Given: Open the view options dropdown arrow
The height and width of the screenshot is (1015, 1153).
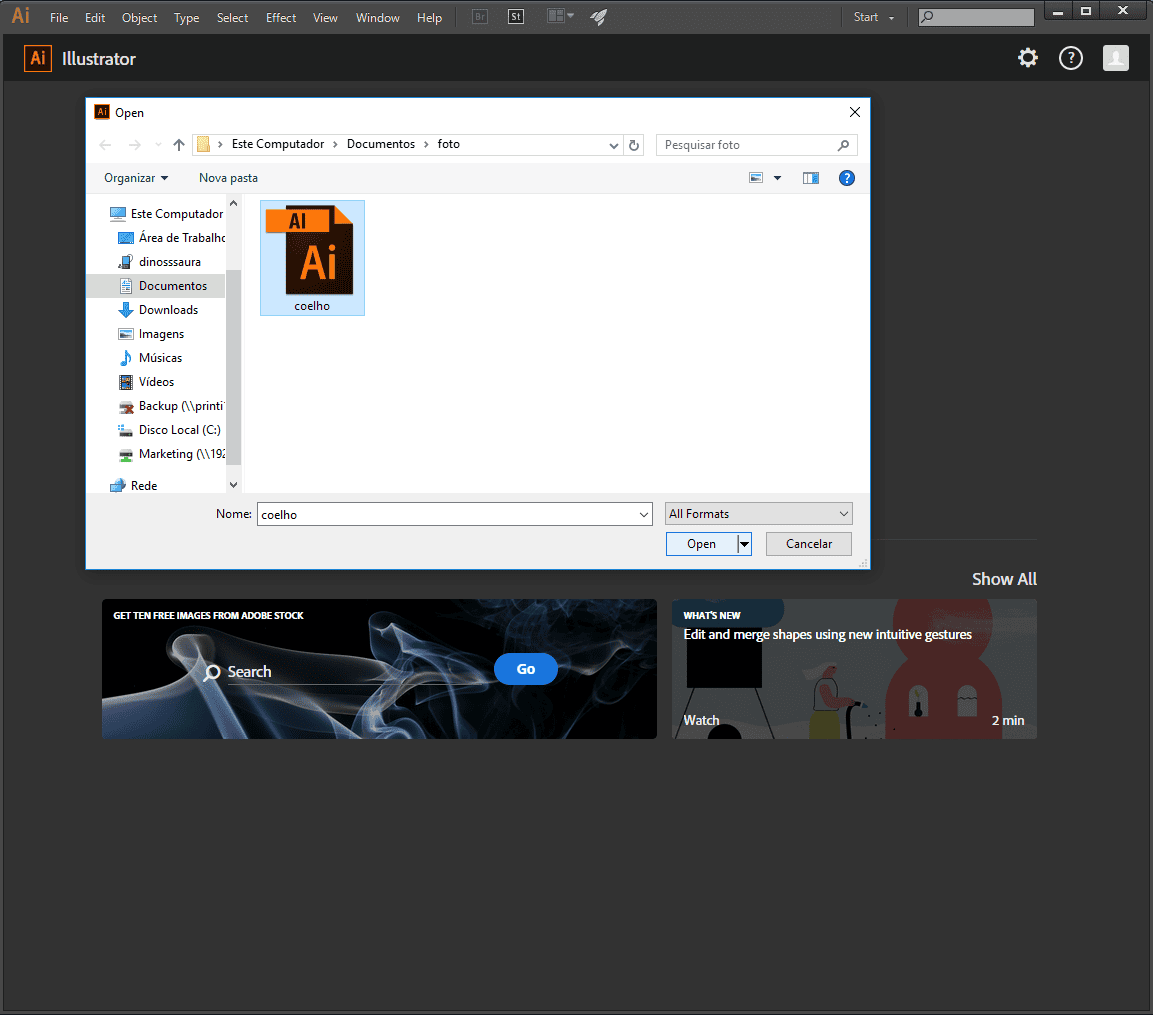Looking at the screenshot, I should [777, 178].
